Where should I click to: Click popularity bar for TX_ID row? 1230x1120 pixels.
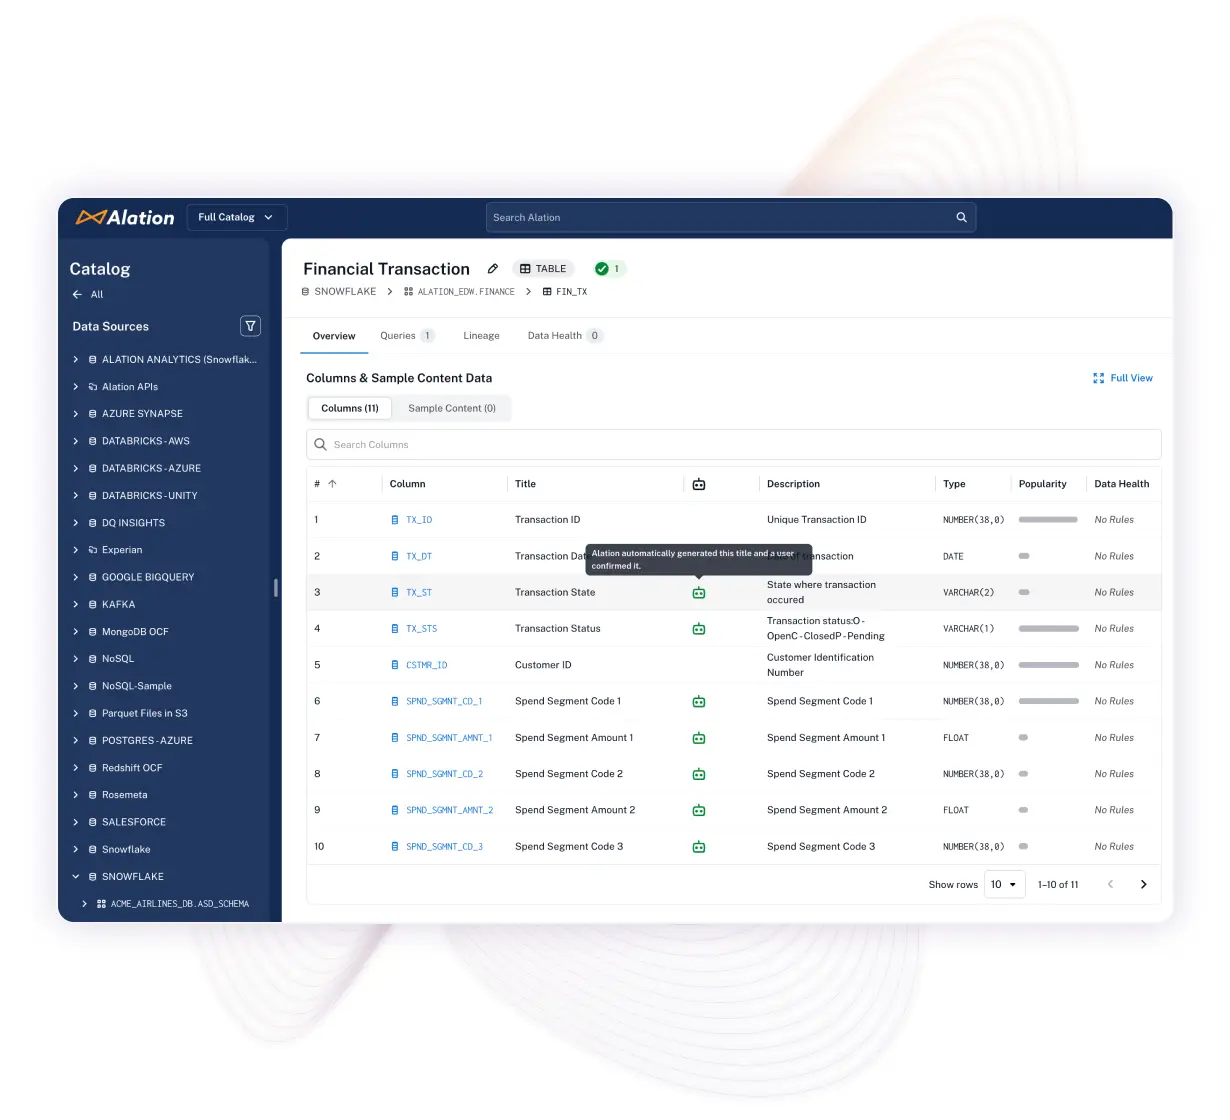[1048, 520]
